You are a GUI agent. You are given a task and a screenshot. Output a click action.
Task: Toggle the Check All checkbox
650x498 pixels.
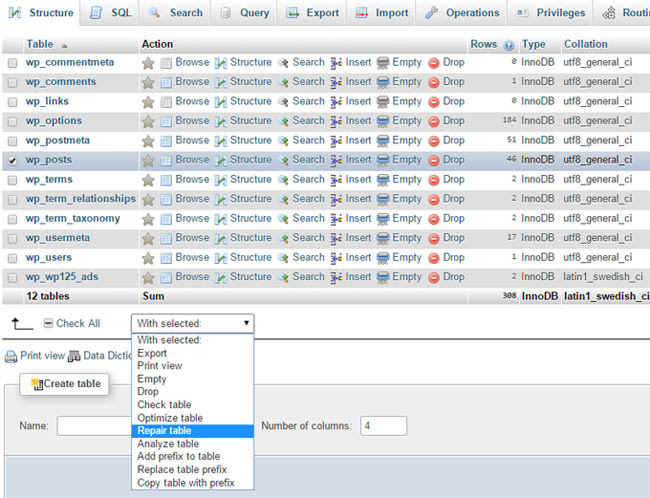click(x=49, y=323)
